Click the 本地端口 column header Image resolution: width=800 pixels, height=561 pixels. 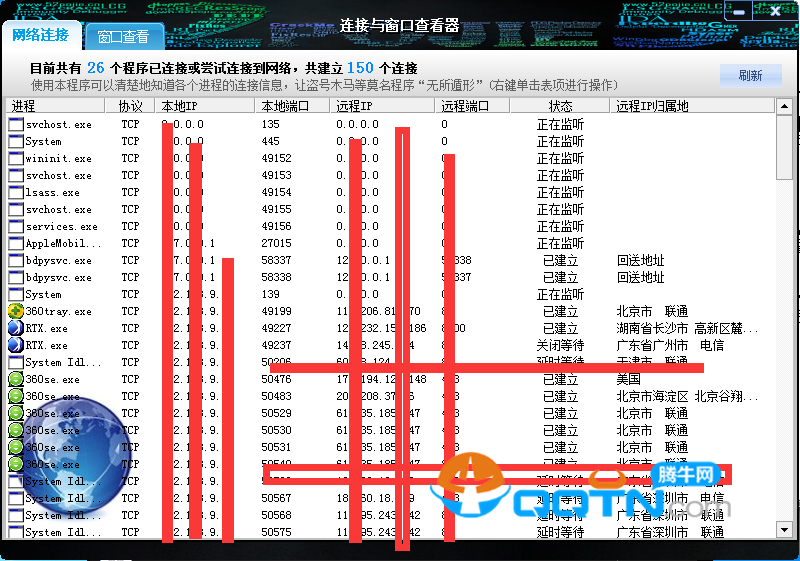pos(291,106)
